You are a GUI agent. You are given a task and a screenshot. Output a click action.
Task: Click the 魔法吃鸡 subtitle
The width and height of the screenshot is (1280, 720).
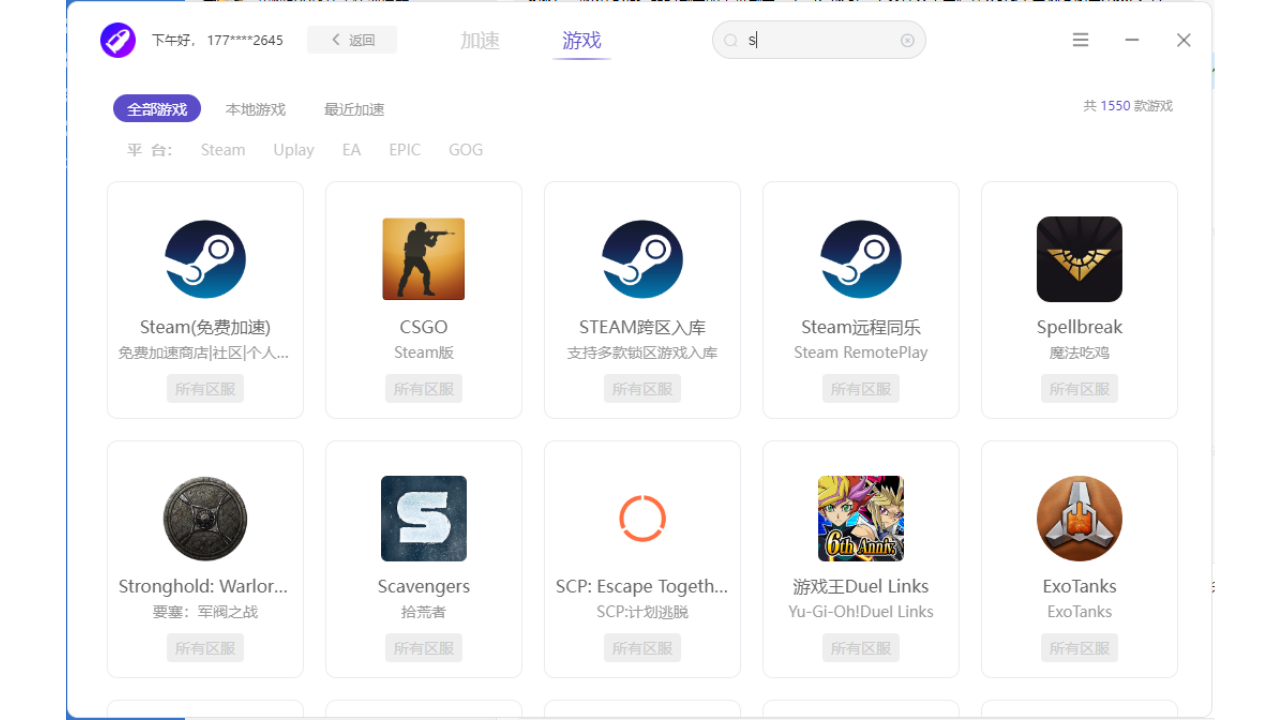[1079, 353]
